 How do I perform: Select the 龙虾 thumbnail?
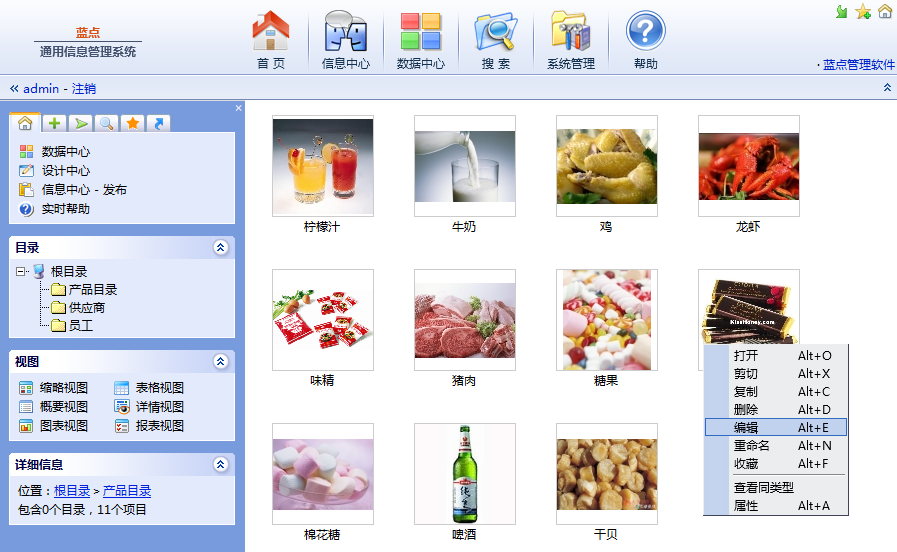pos(748,166)
